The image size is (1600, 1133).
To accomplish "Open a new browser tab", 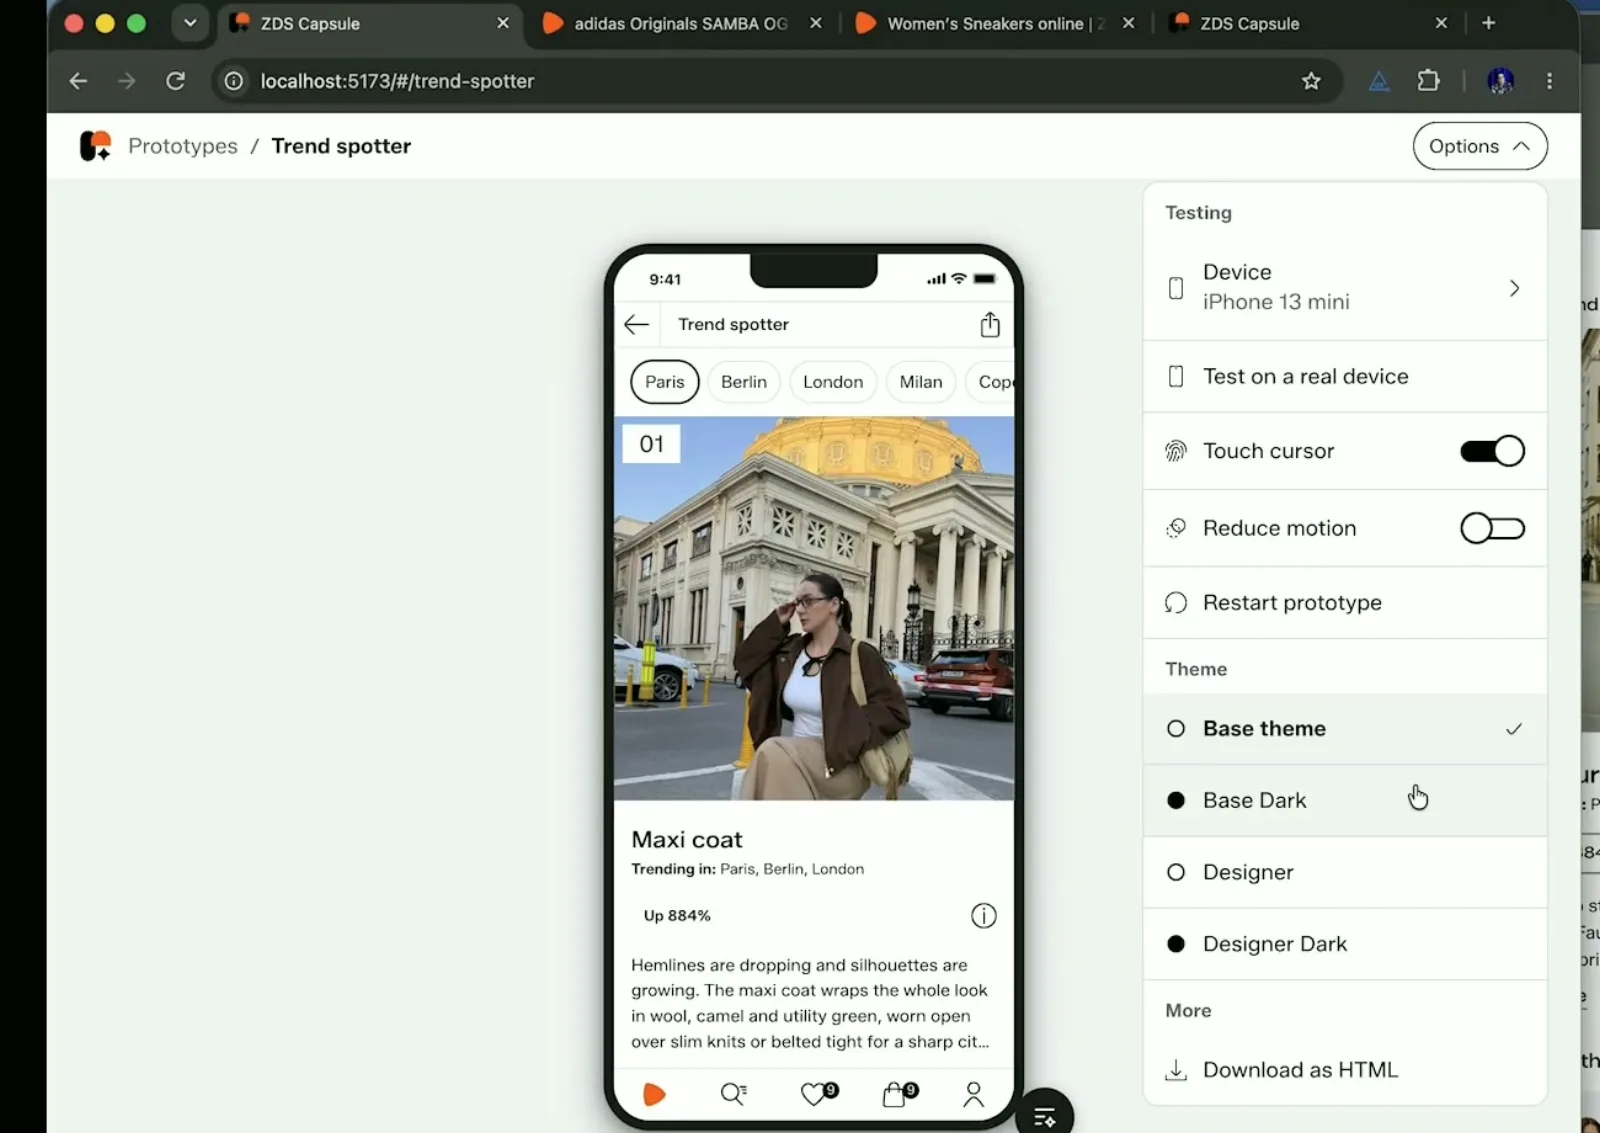I will tap(1488, 23).
